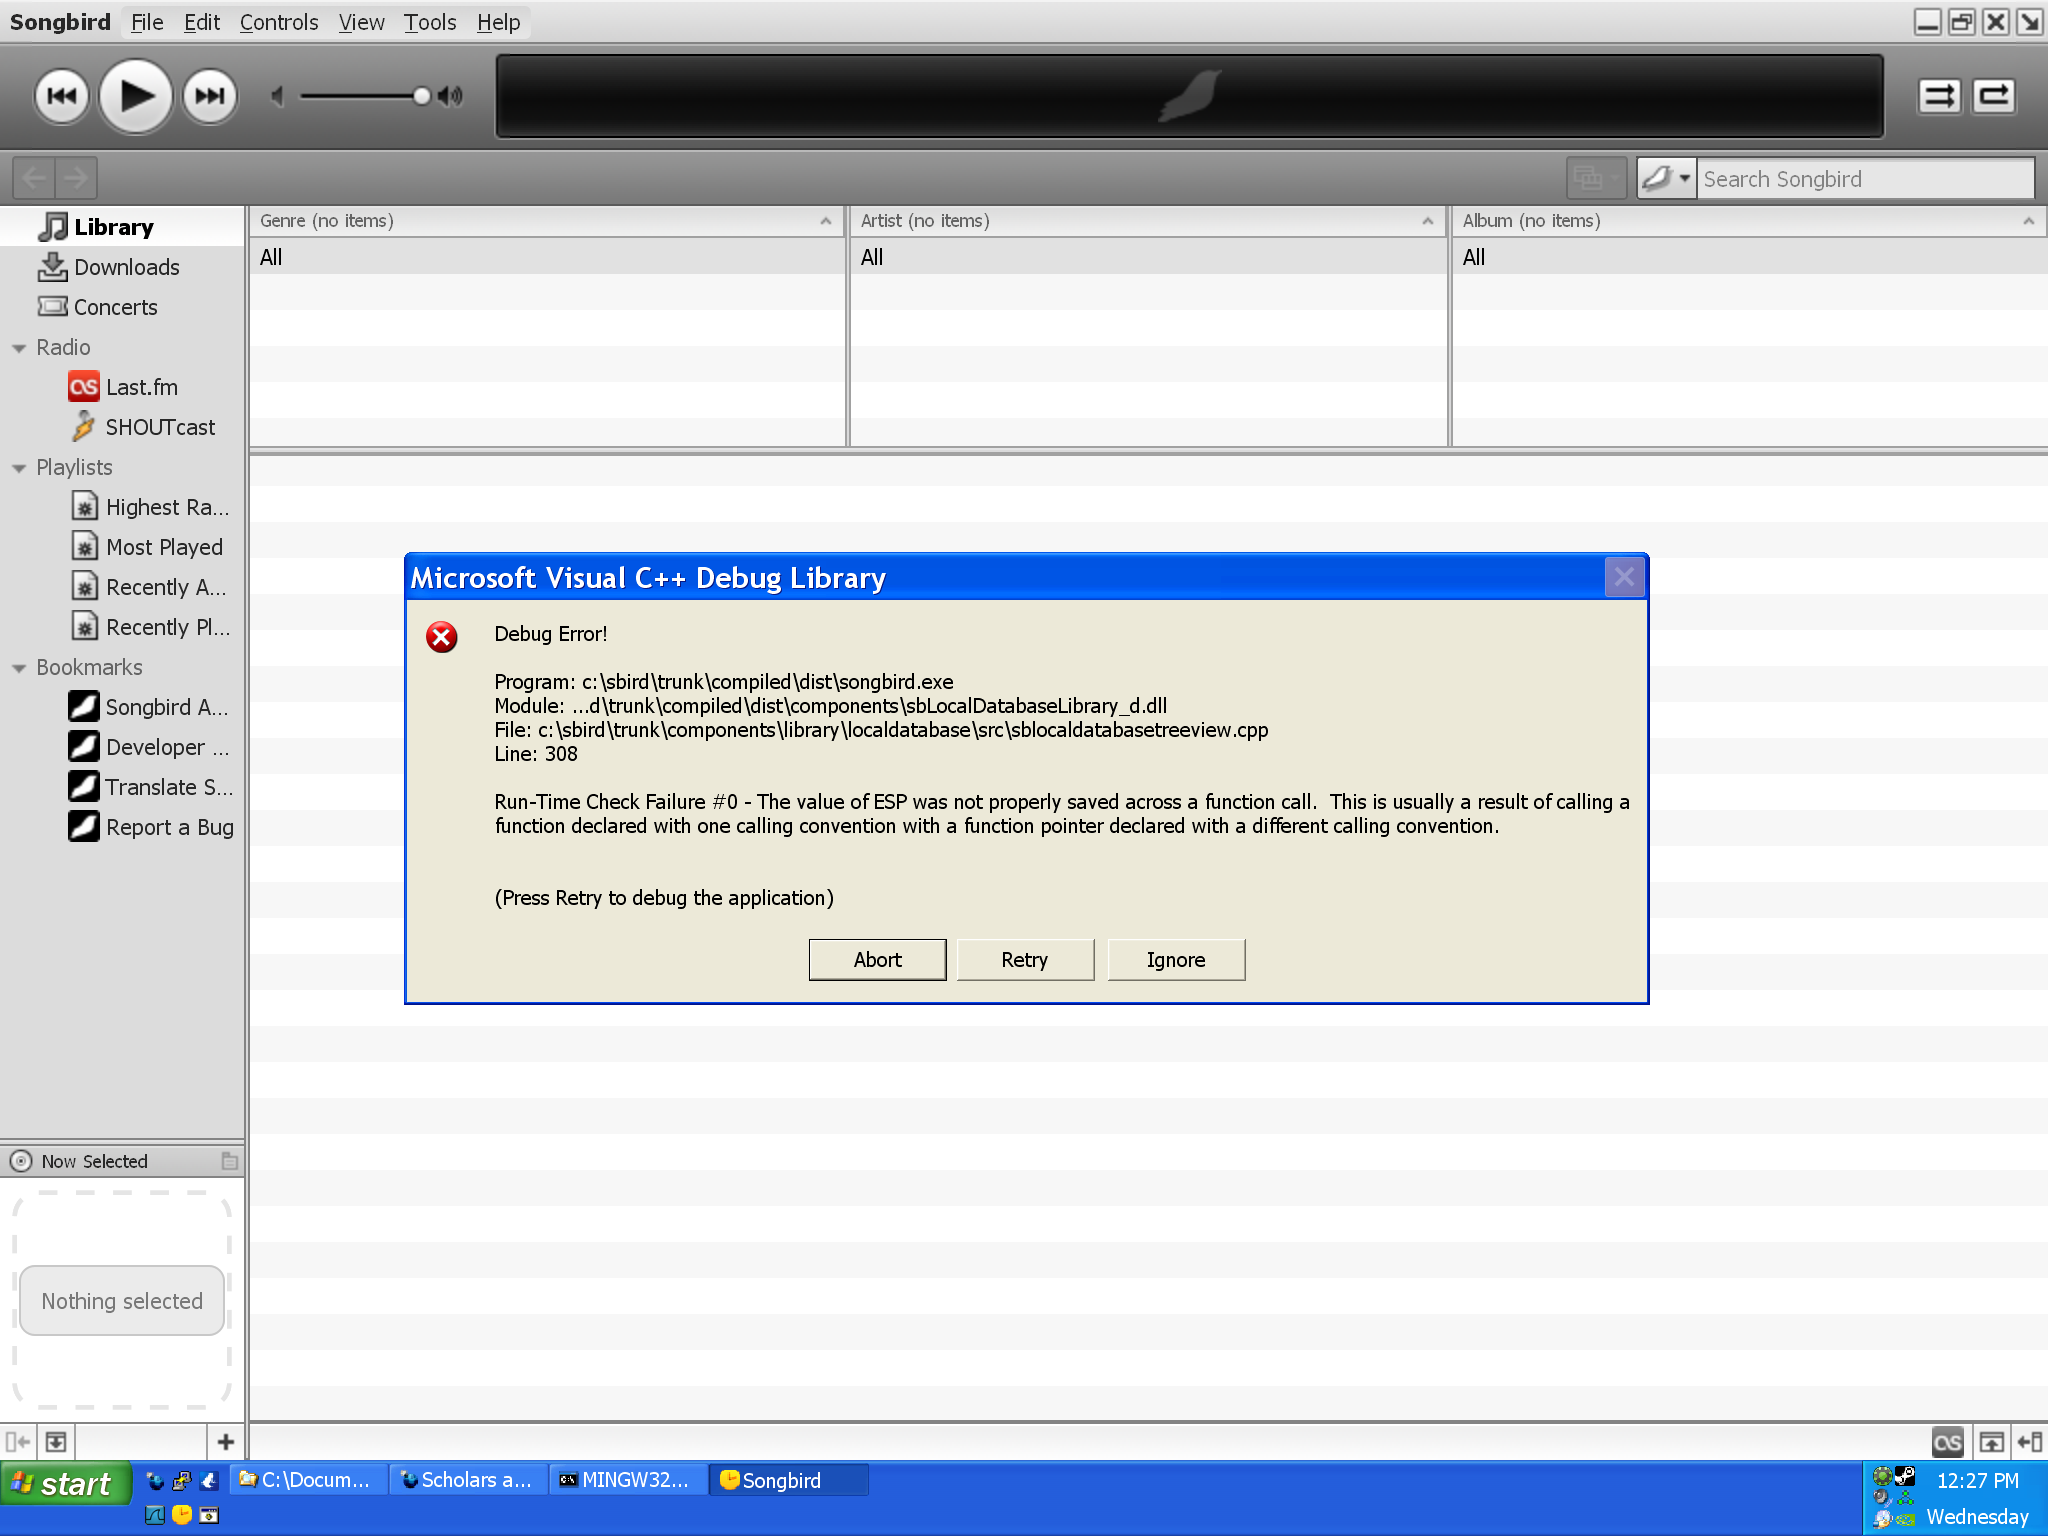This screenshot has width=2048, height=1536.
Task: Open the Translate S... bookmark
Action: click(122, 787)
